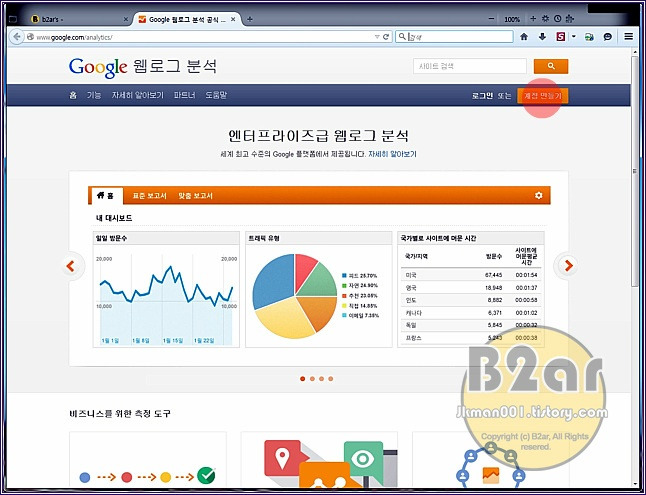
Task: Click the scrollbar down arrow
Action: [634, 484]
